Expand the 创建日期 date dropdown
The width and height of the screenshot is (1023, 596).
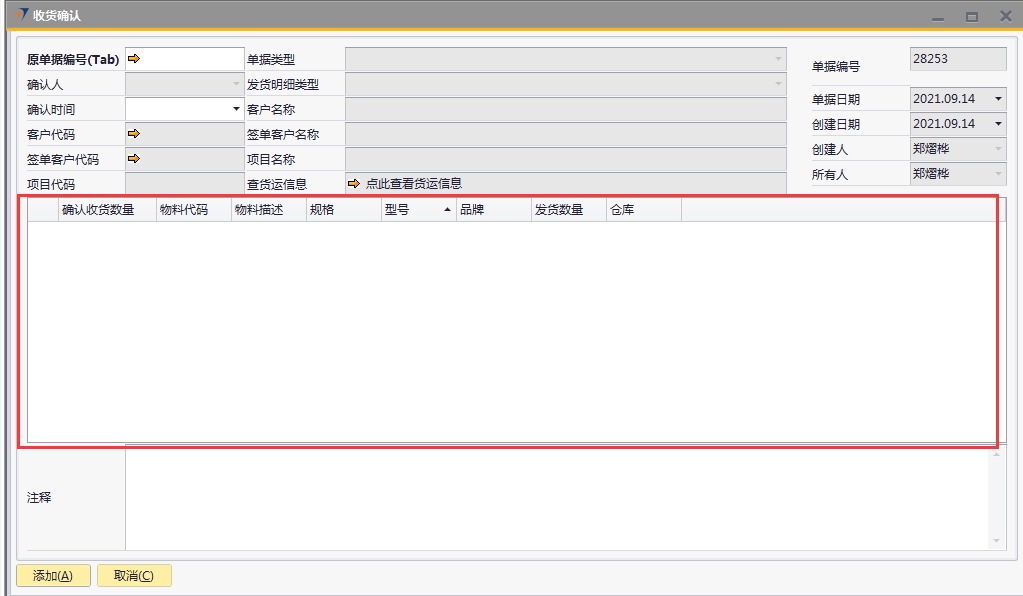(x=997, y=124)
